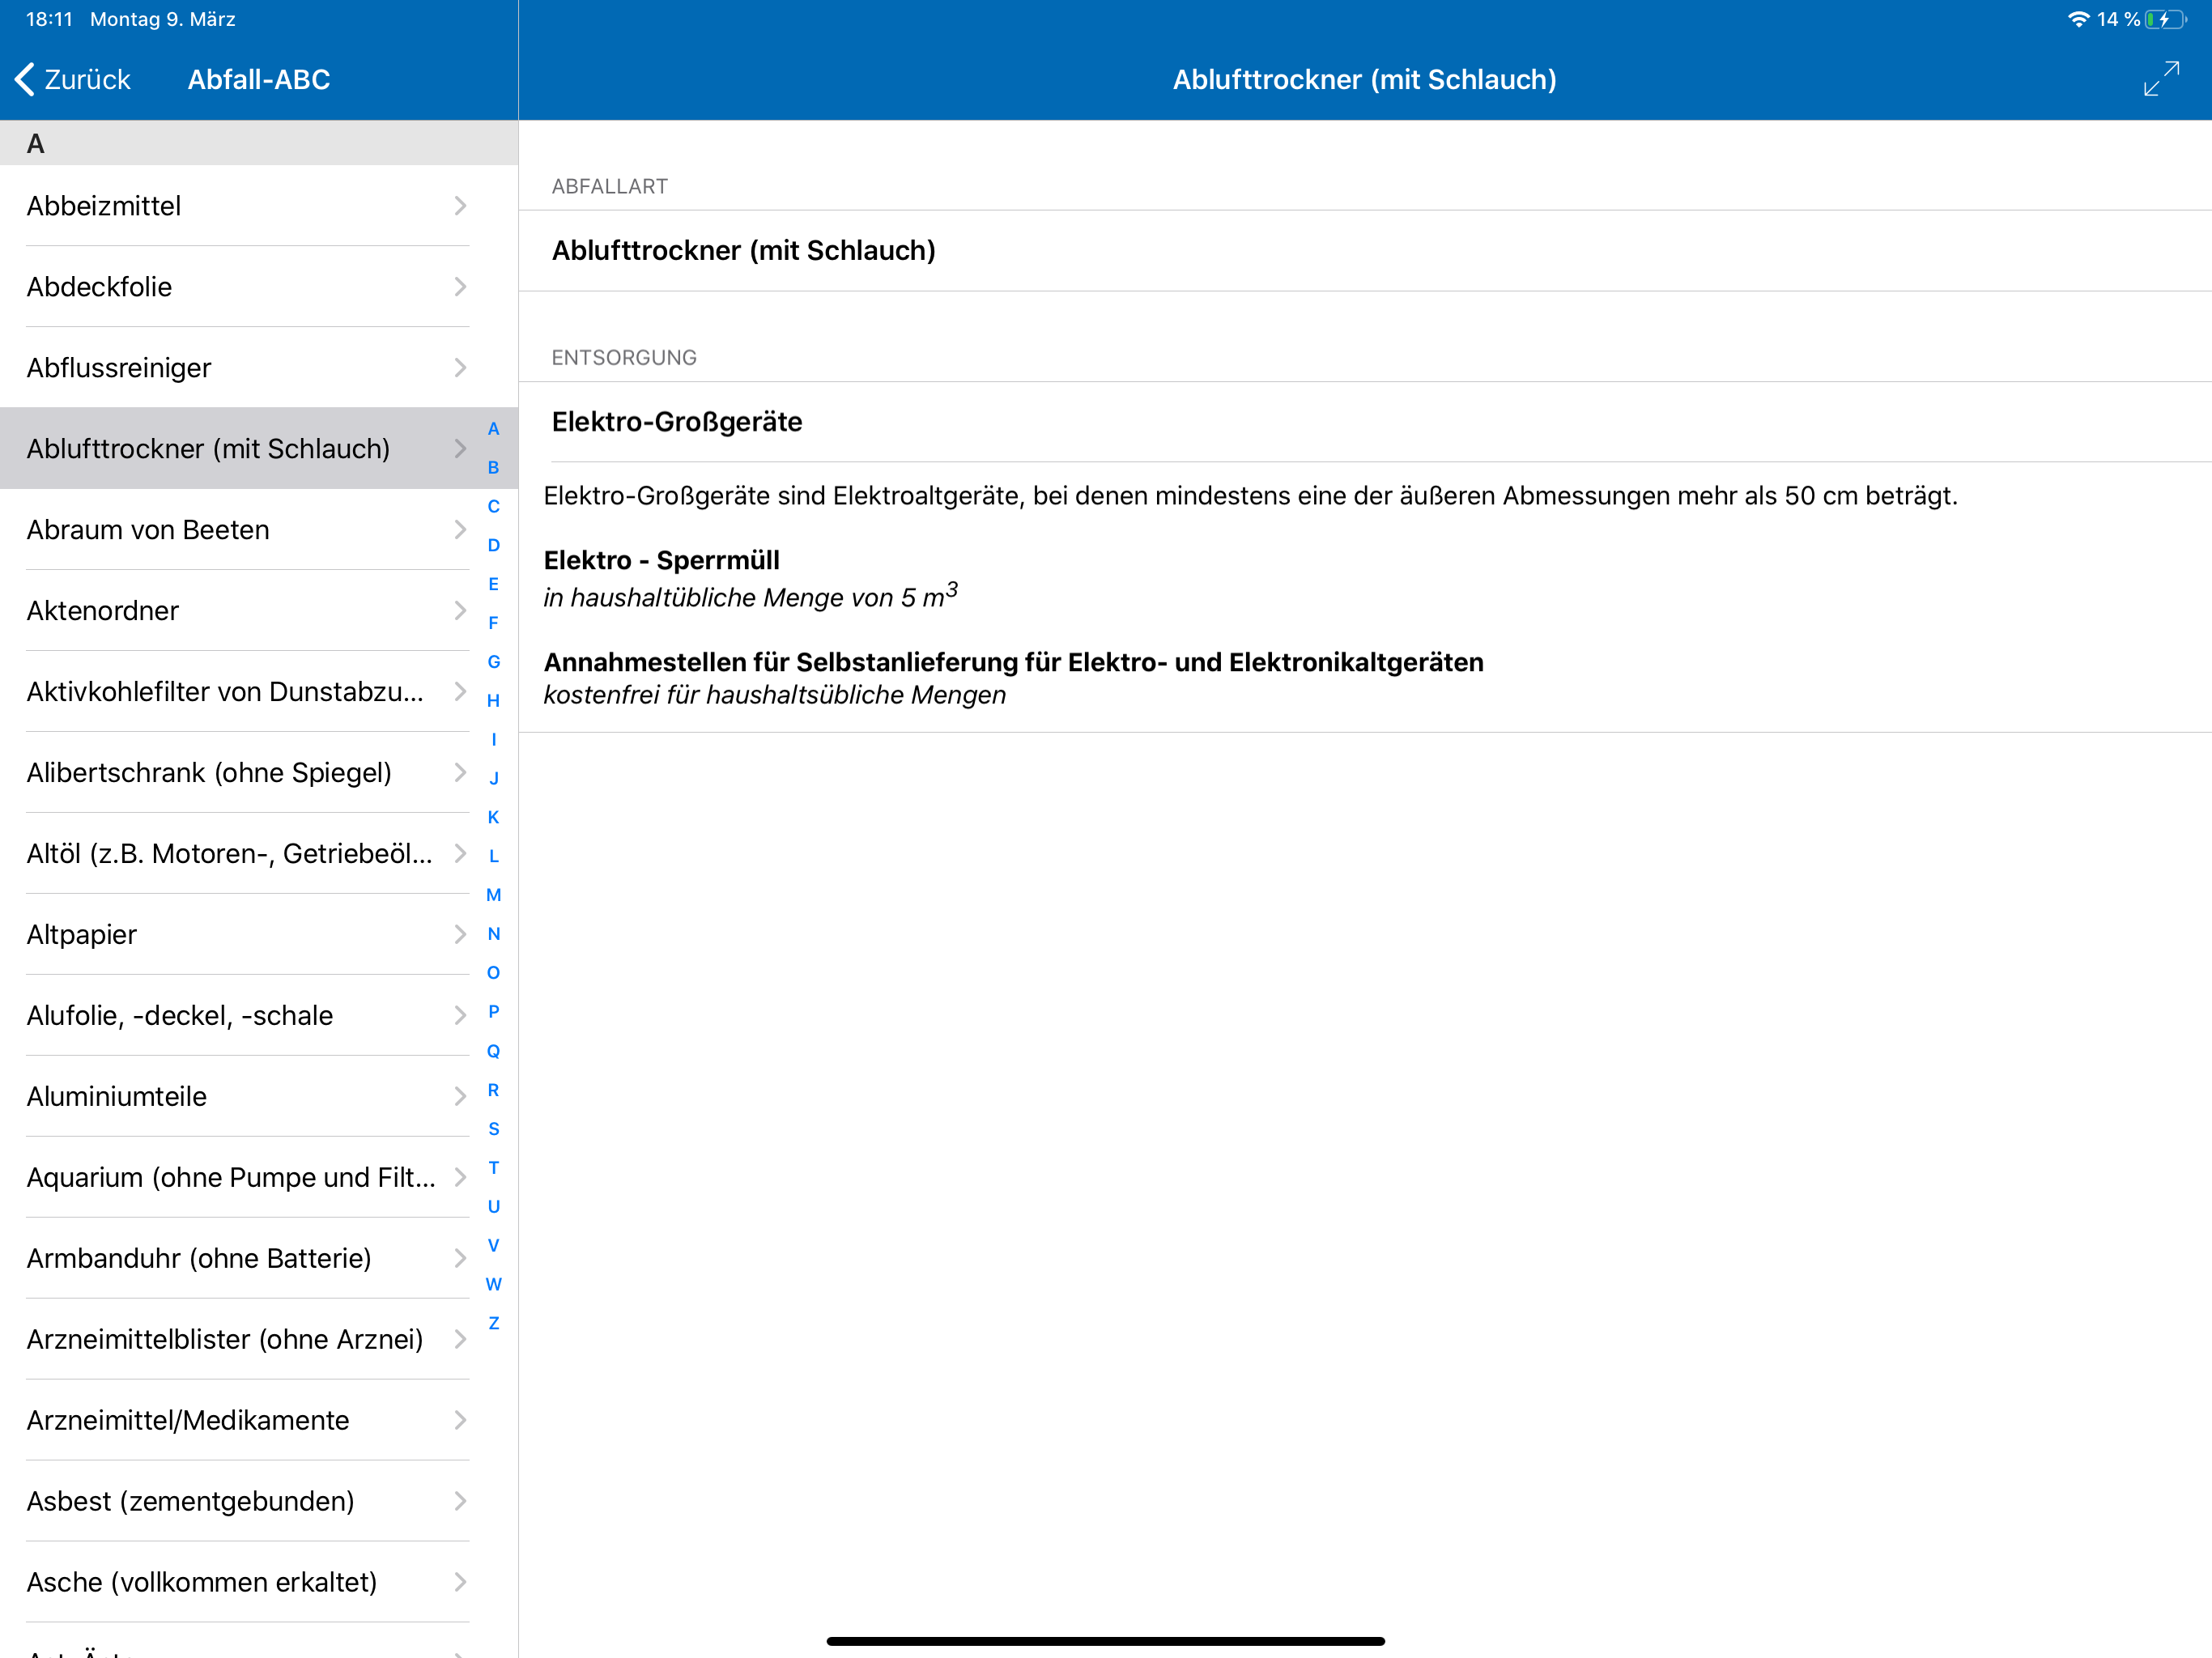This screenshot has height=1658, width=2212.
Task: Jump to letter J in index
Action: tap(493, 779)
